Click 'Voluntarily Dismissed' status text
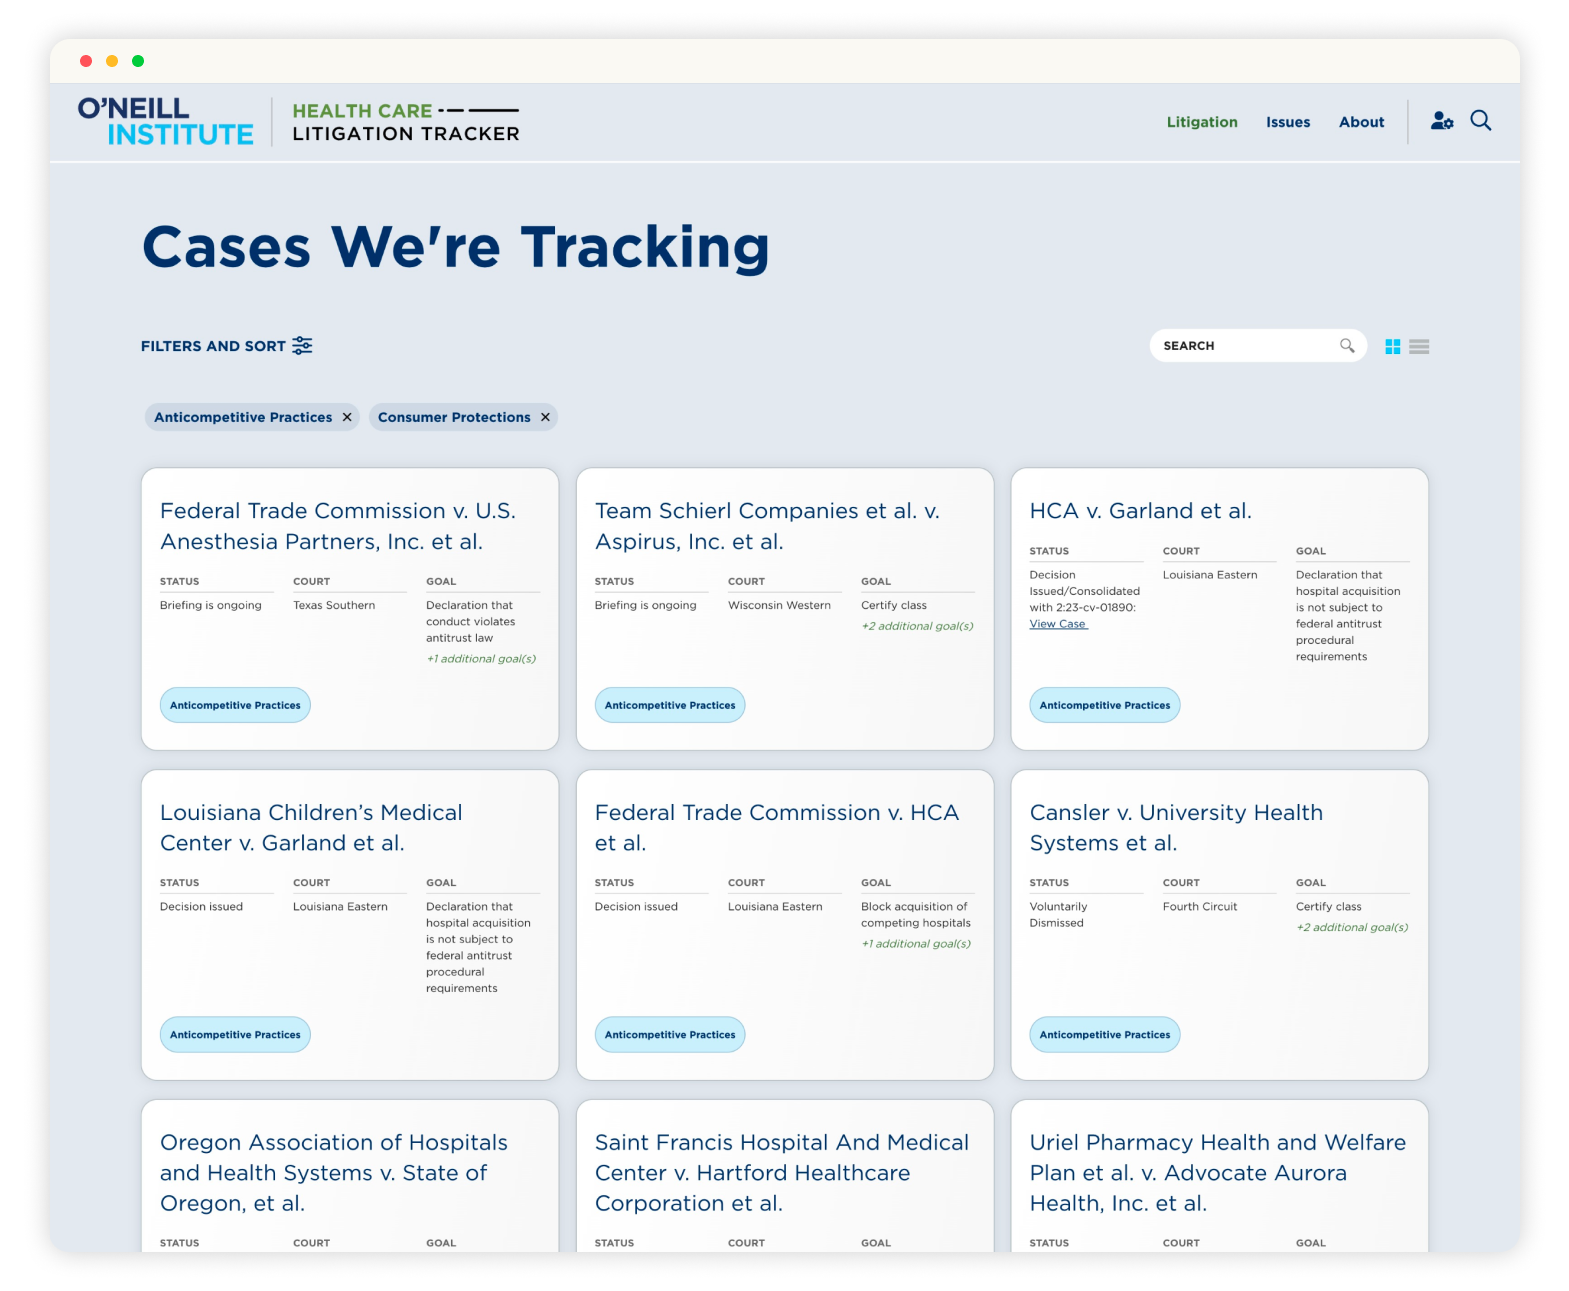This screenshot has height=1291, width=1569. [x=1058, y=915]
